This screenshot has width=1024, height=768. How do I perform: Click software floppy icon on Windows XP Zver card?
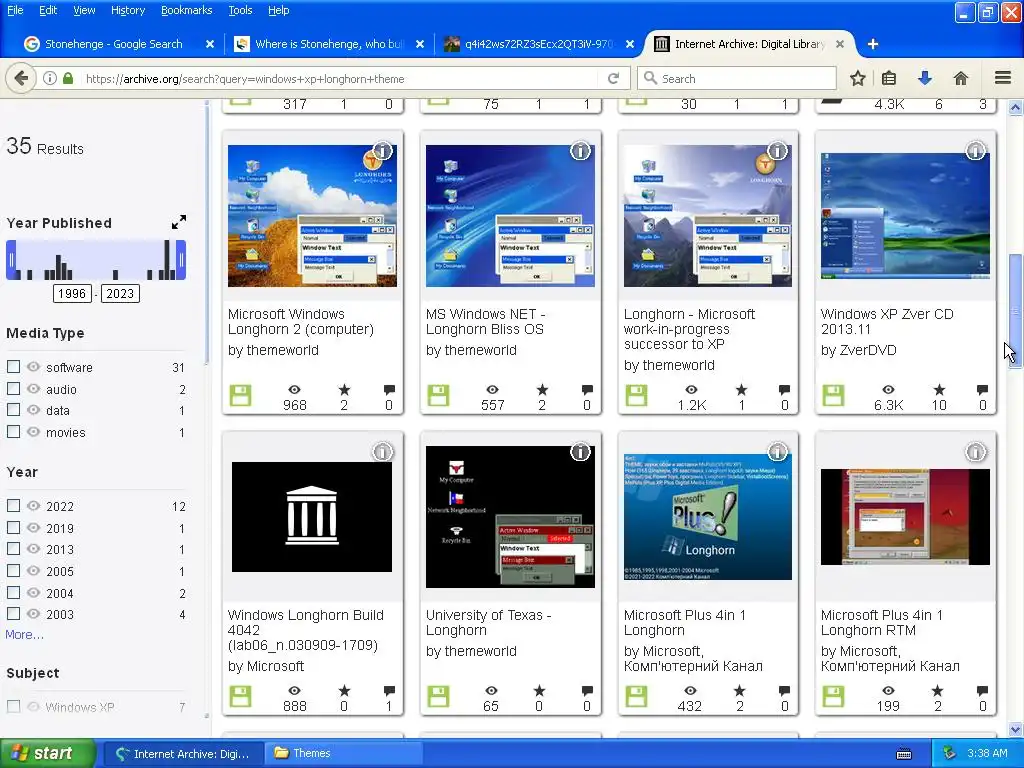tap(833, 395)
